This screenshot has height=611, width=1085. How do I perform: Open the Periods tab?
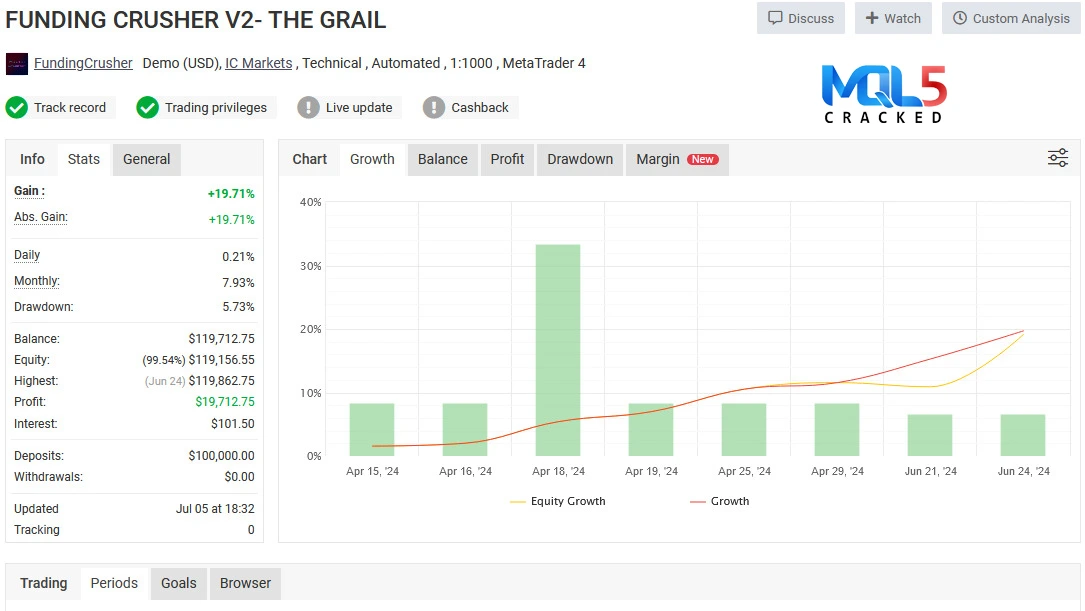click(x=114, y=583)
